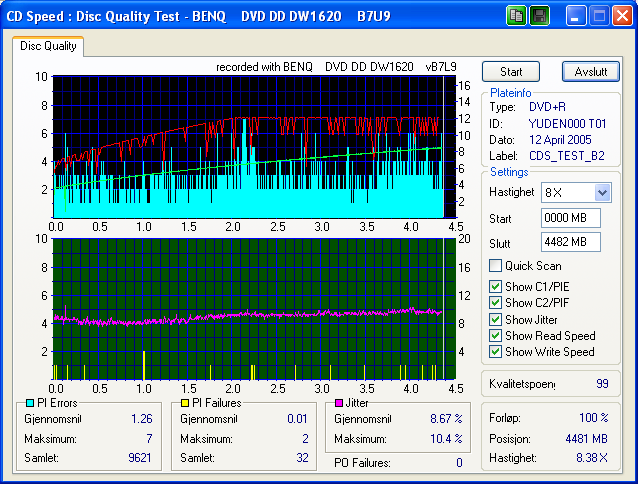
Task: Enable the Quick Scan checkbox
Action: pyautogui.click(x=495, y=266)
